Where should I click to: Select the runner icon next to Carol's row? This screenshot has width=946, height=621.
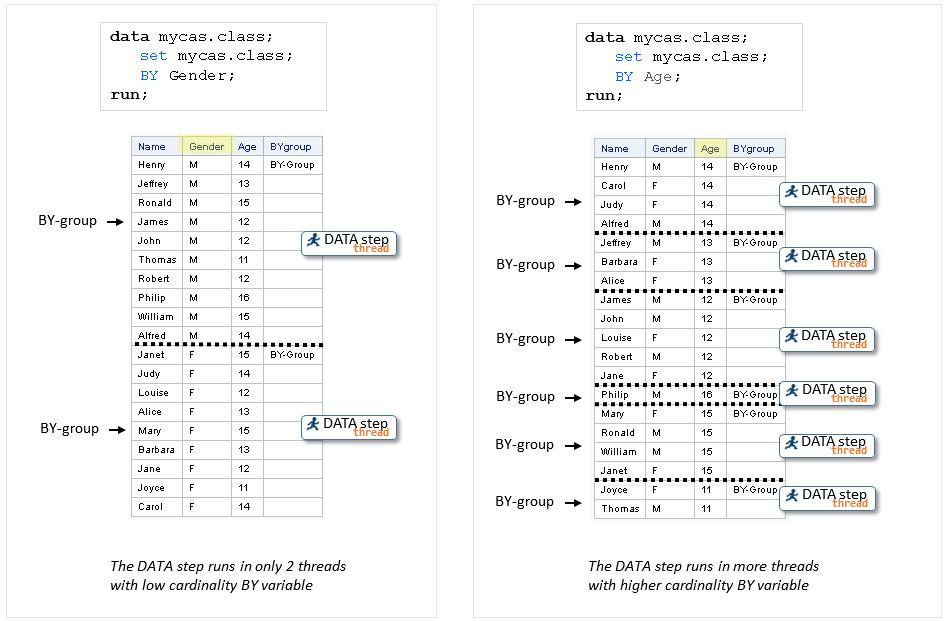(791, 191)
